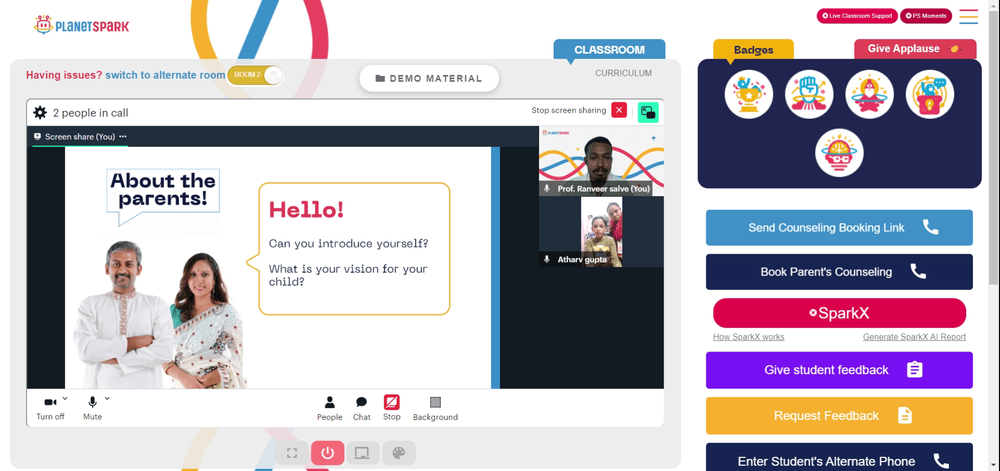The width and height of the screenshot is (1000, 471).
Task: Open Generate SparkX AI Report link
Action: click(x=915, y=337)
